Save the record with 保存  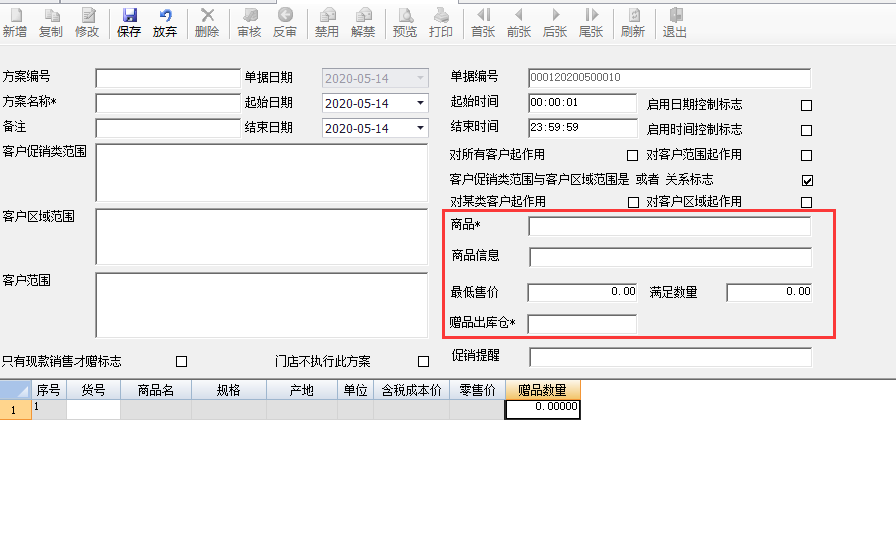point(129,23)
